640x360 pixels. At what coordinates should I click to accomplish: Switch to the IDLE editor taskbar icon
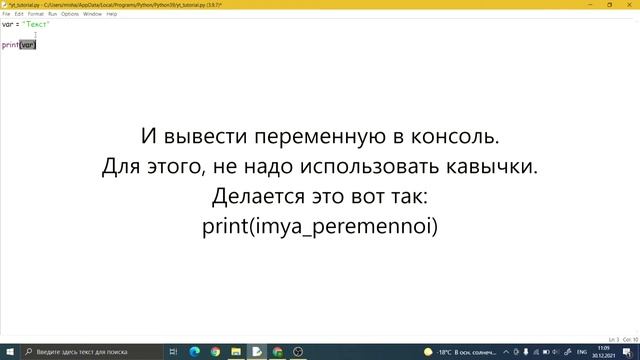[x=257, y=352]
